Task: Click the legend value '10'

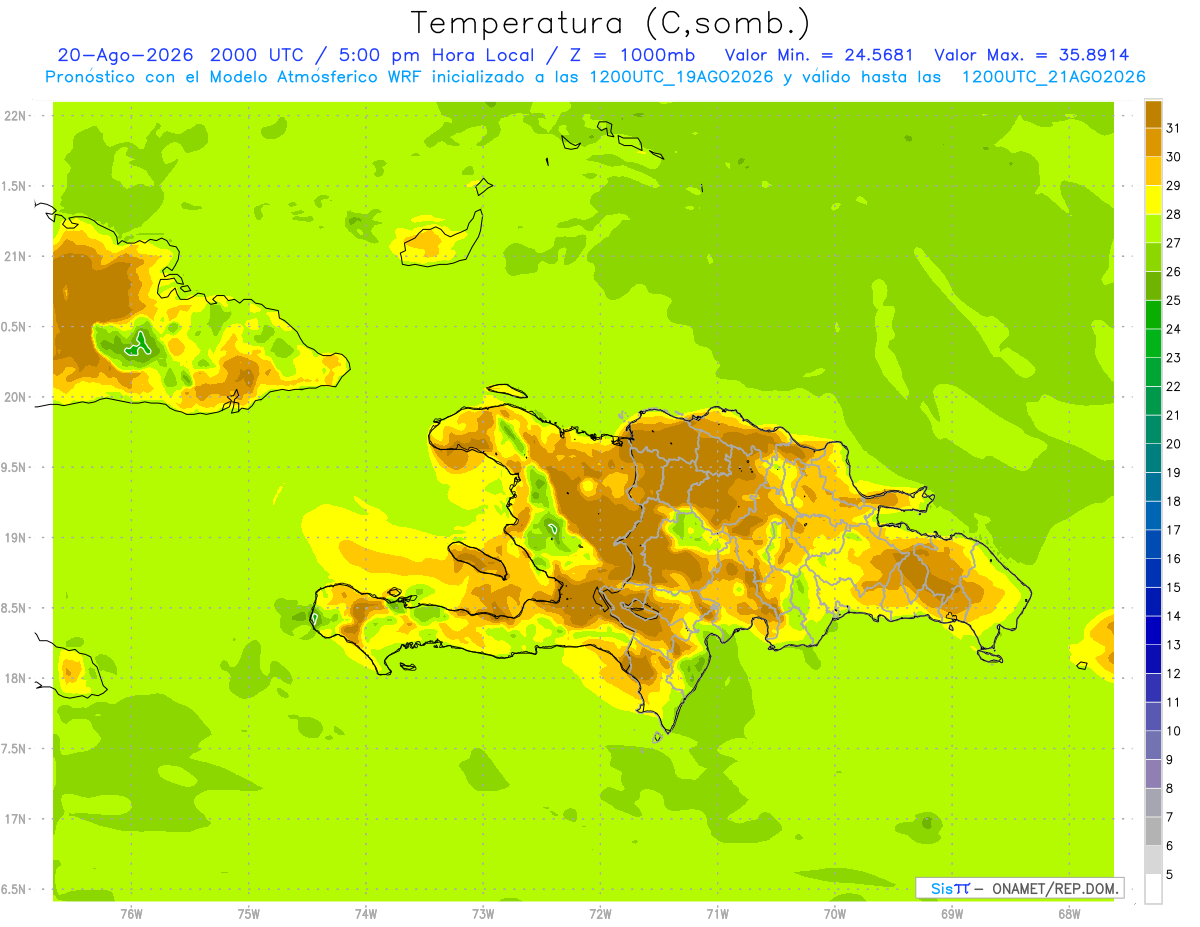Action: coord(1173,731)
